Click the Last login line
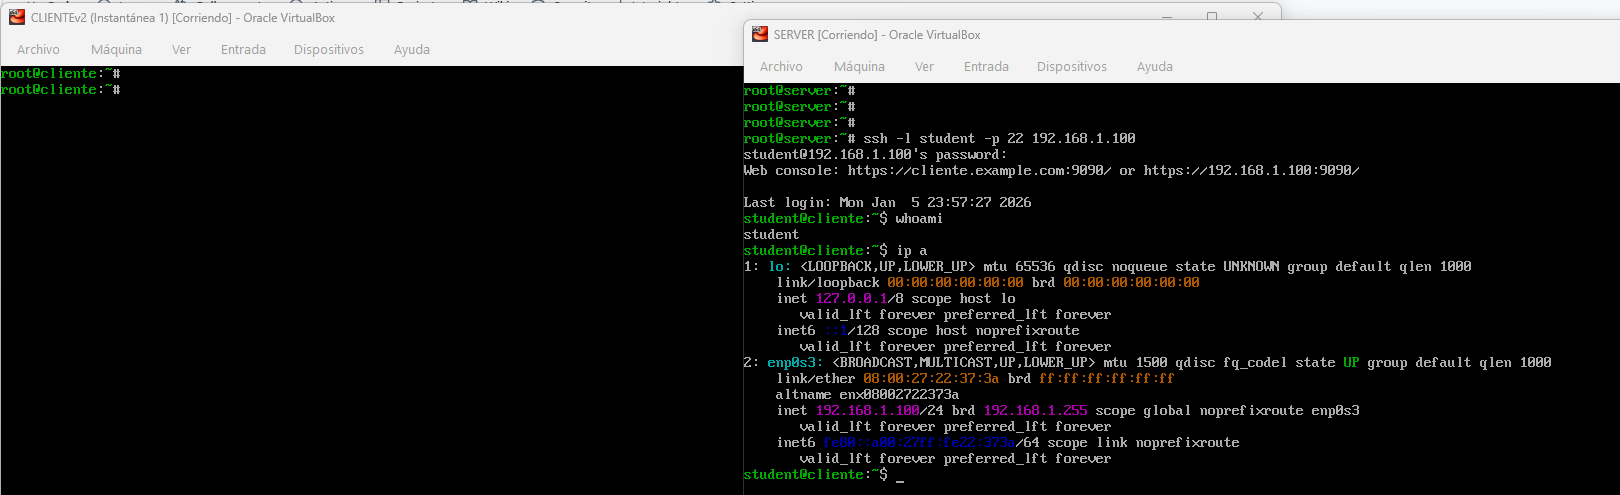 point(888,202)
